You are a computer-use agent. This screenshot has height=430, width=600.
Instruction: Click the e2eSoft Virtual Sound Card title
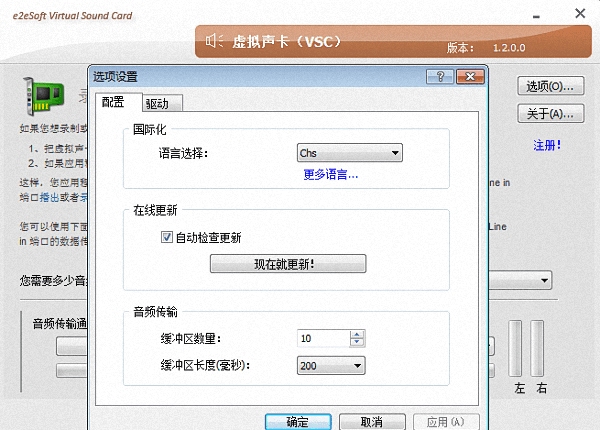point(72,16)
